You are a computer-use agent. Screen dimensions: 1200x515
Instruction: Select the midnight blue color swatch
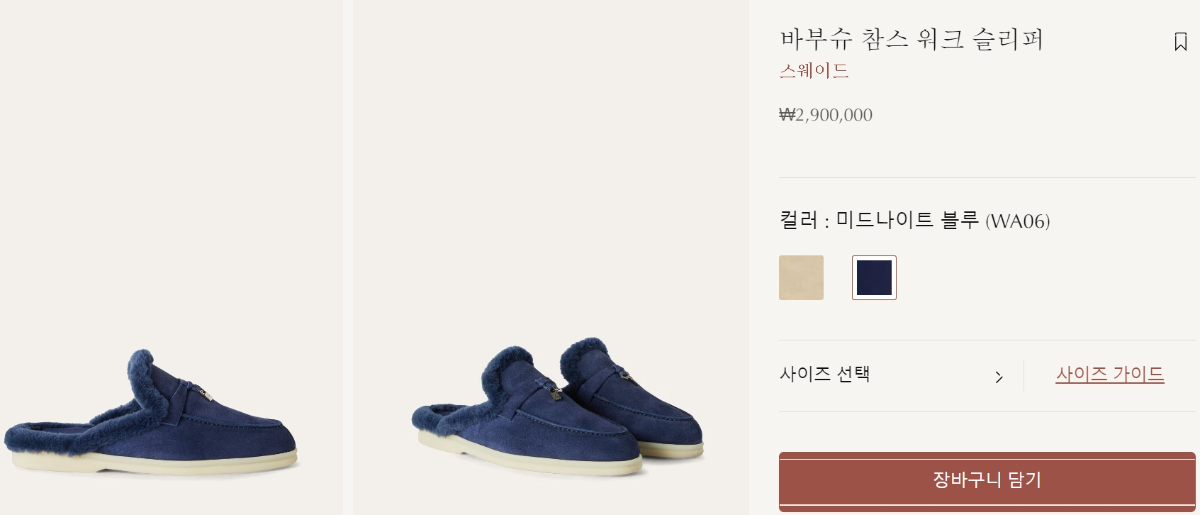pyautogui.click(x=874, y=277)
